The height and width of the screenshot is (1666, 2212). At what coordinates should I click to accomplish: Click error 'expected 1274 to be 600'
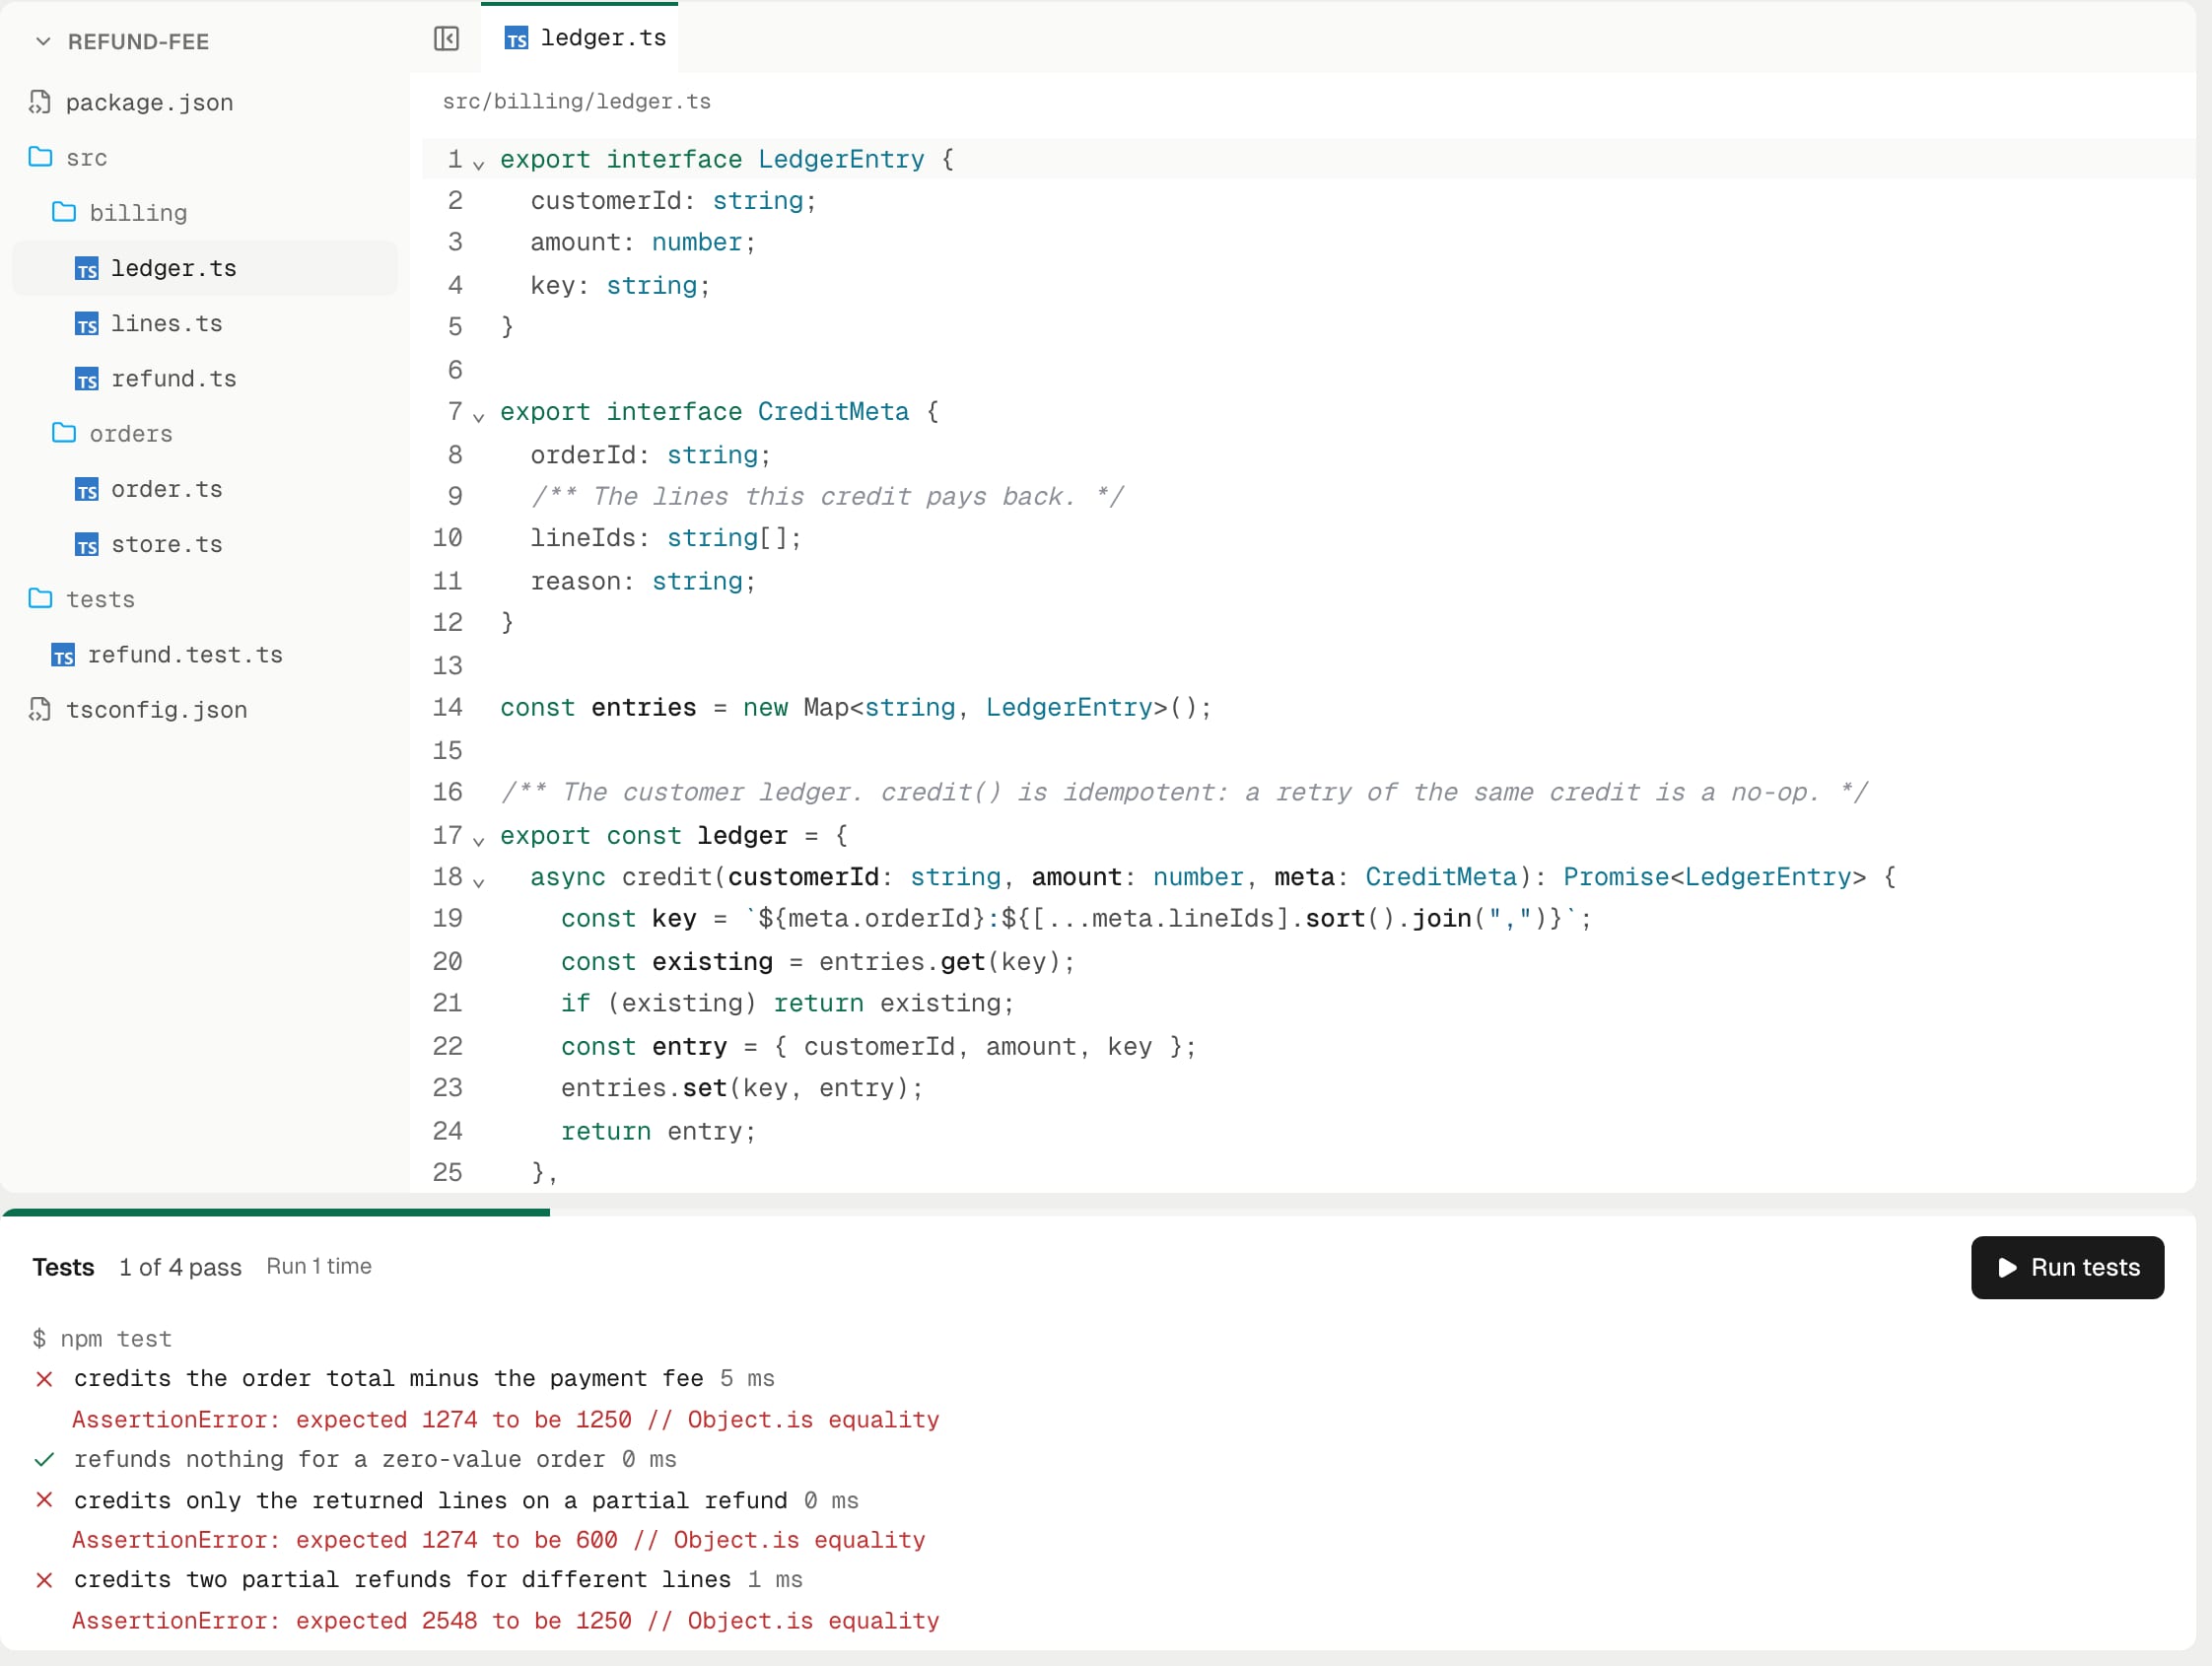pyautogui.click(x=498, y=1539)
